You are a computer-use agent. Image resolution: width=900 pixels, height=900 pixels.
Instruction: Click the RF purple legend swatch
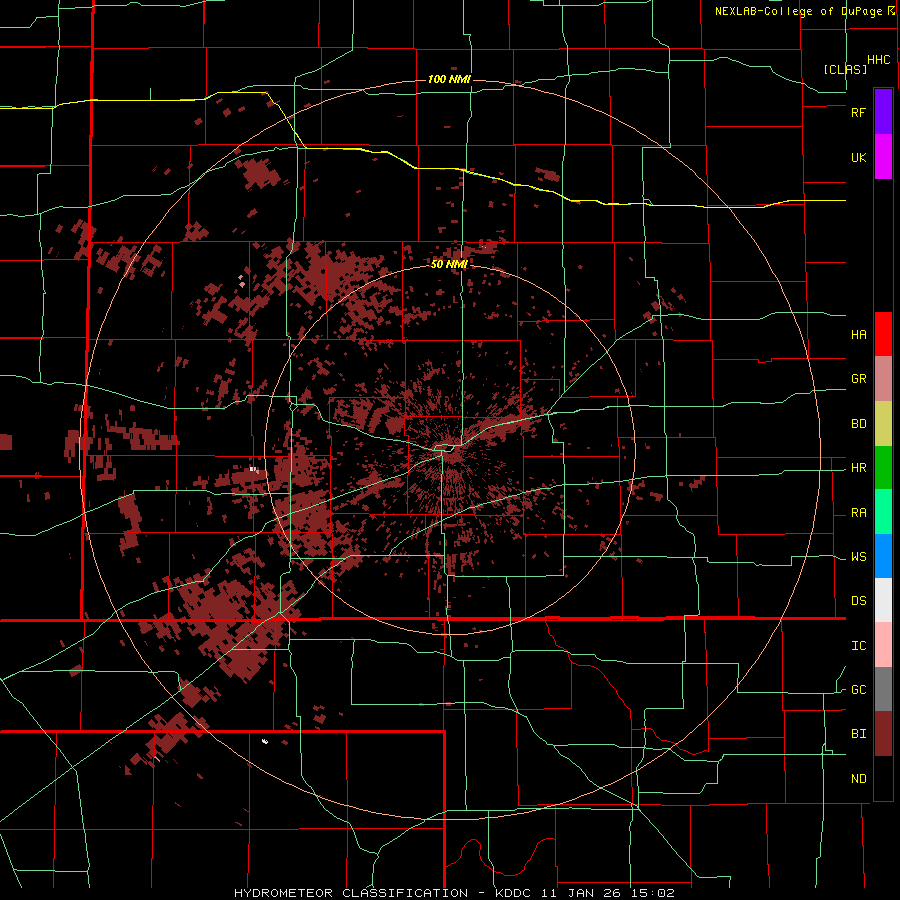(883, 112)
